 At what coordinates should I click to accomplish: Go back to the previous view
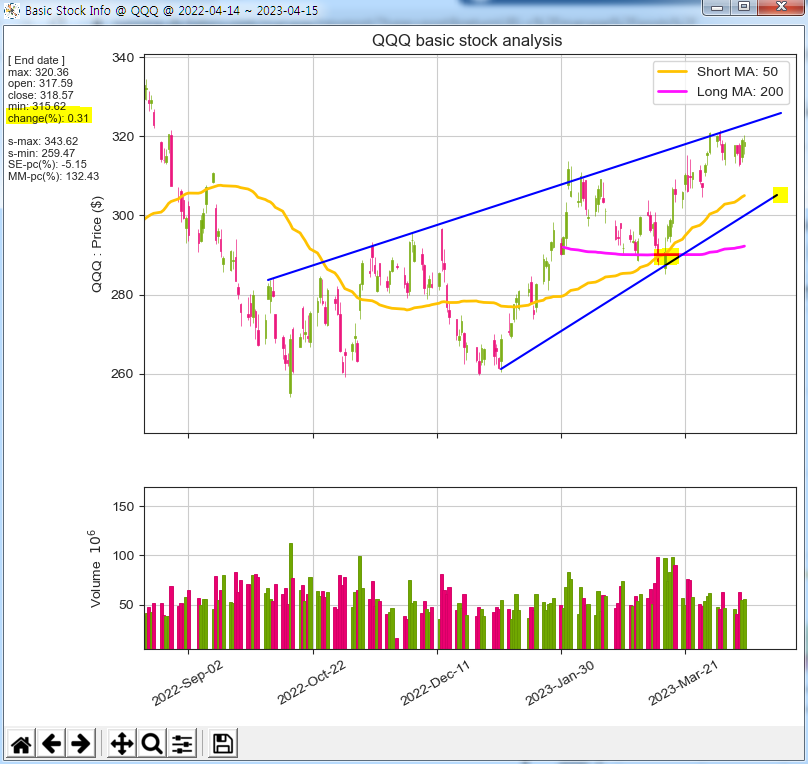coord(51,743)
